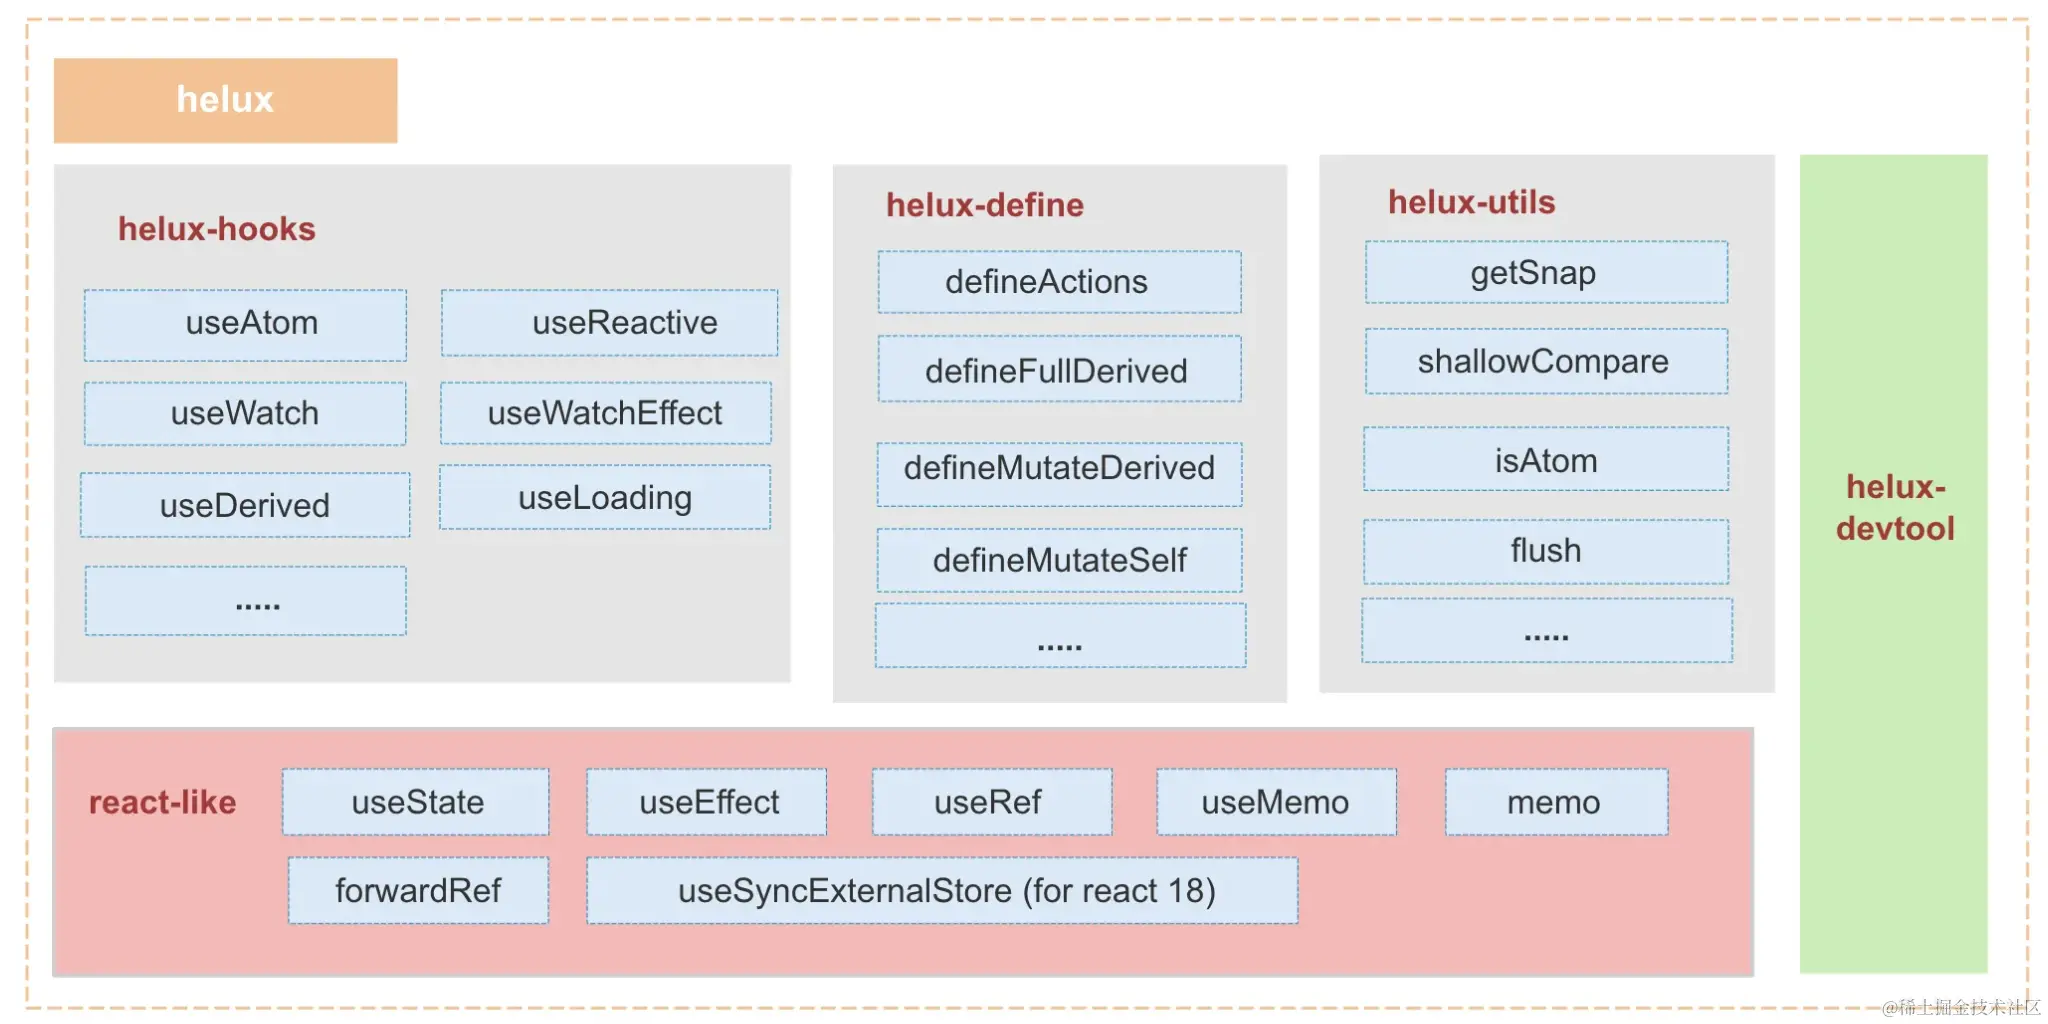Select the react-like label
This screenshot has width=2048, height=1024.
[x=163, y=802]
